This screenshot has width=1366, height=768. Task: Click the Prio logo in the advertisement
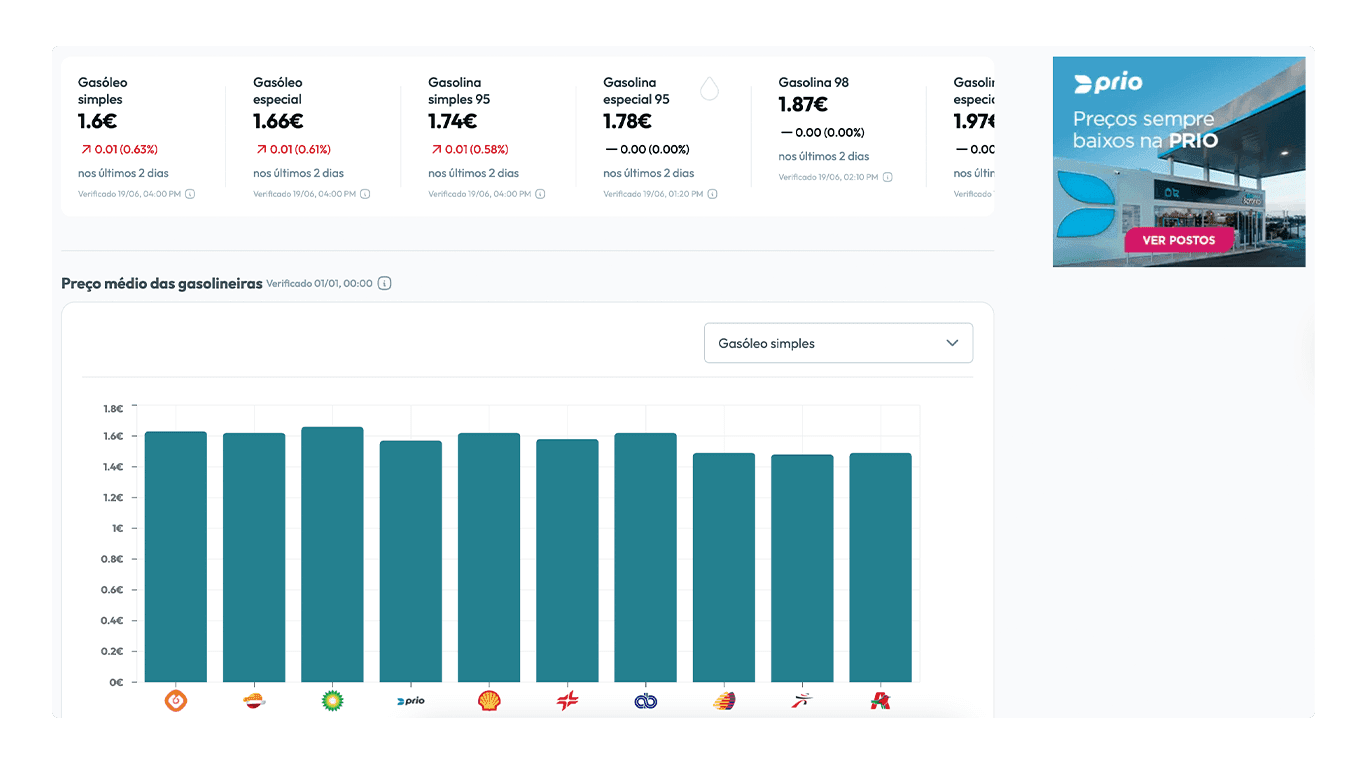tap(1108, 84)
